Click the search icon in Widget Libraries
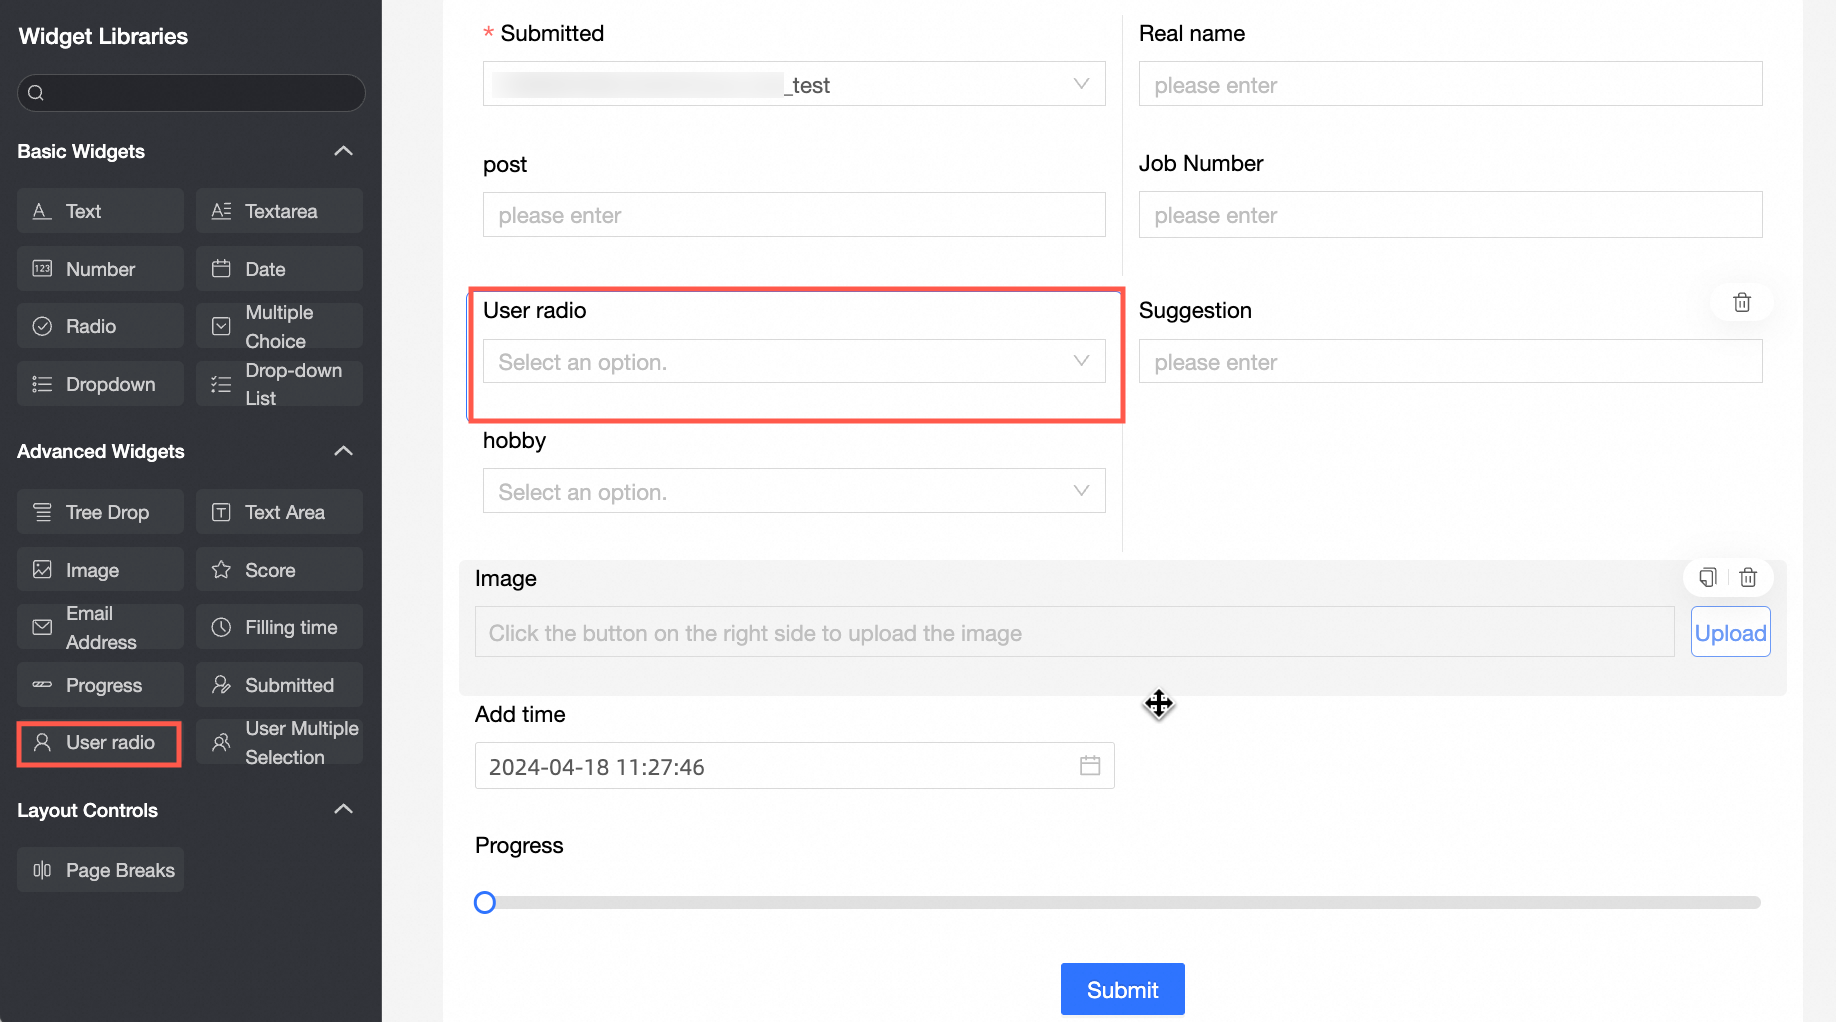Image resolution: width=1836 pixels, height=1022 pixels. (x=36, y=93)
